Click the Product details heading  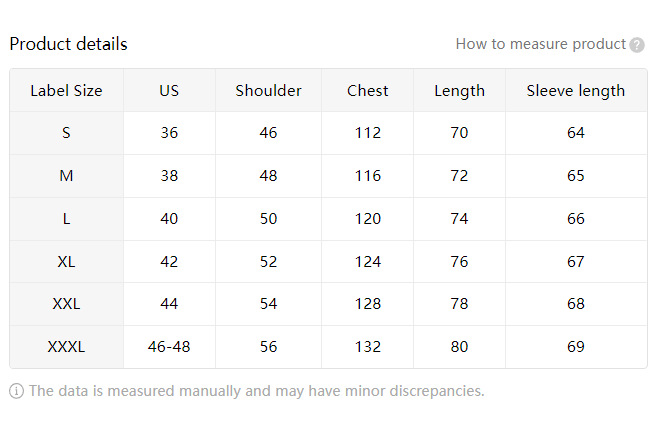pyautogui.click(x=68, y=44)
